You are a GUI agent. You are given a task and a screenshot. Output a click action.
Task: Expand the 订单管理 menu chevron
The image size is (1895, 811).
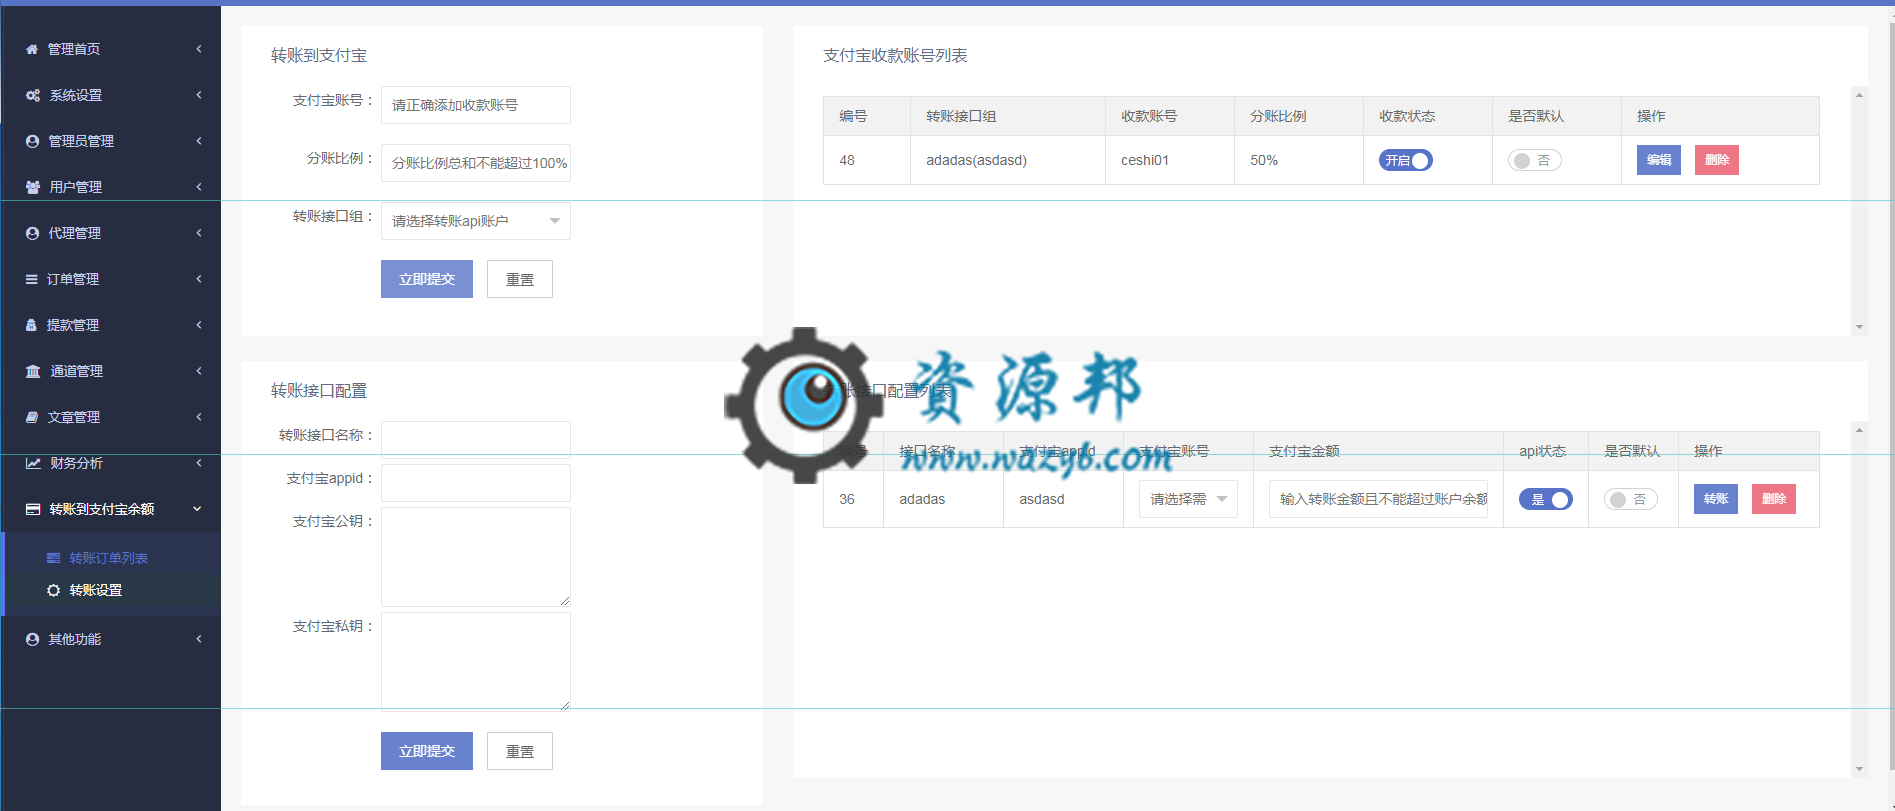(x=199, y=279)
